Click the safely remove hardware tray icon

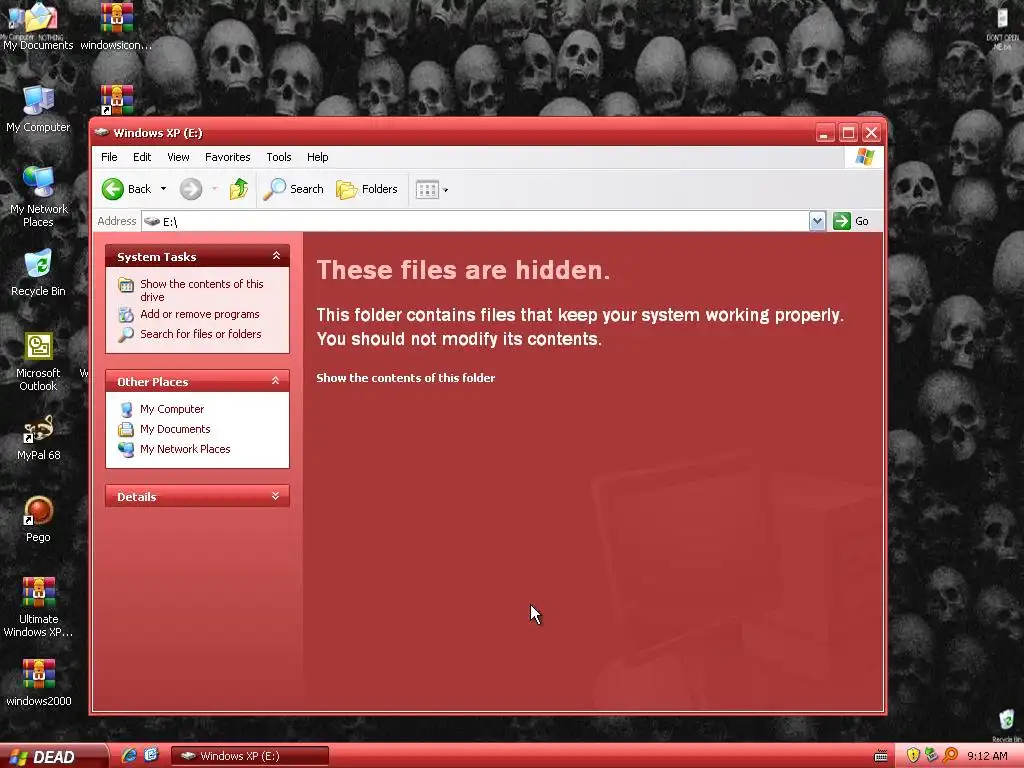click(x=931, y=756)
